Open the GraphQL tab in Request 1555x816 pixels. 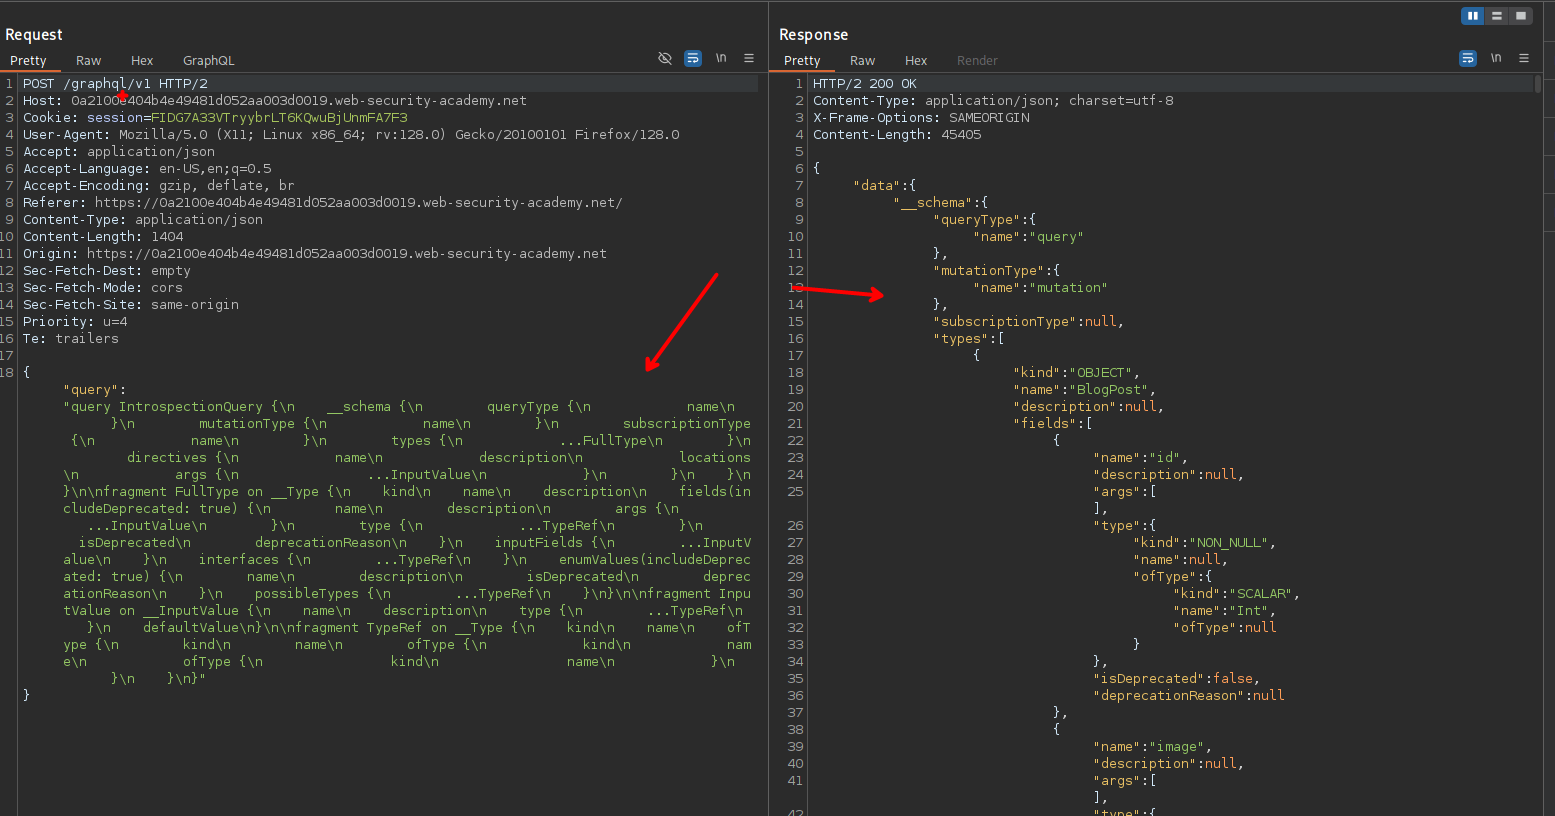click(208, 61)
